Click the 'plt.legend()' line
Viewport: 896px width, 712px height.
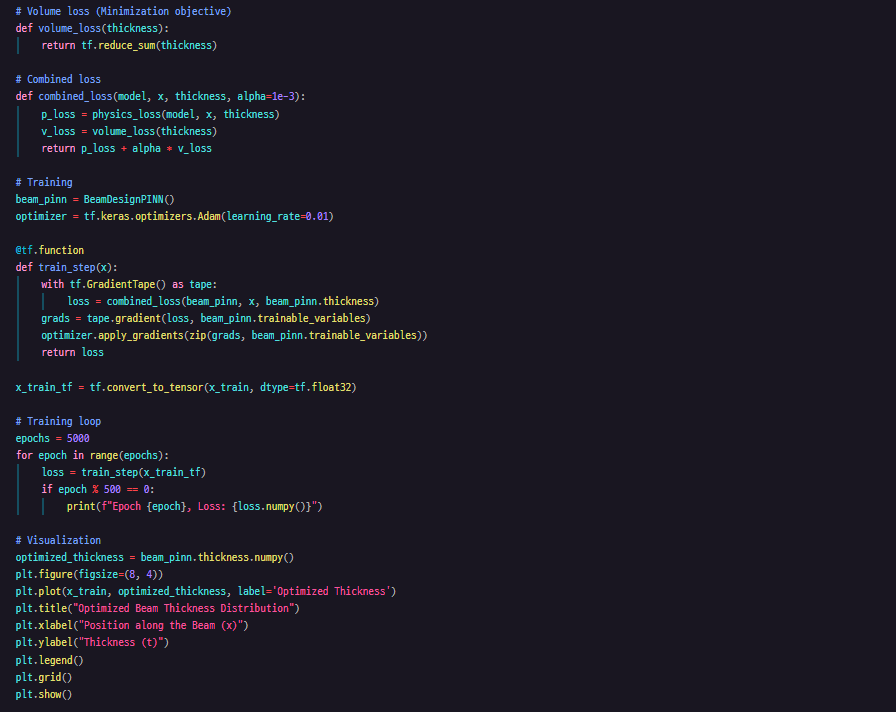(x=50, y=661)
